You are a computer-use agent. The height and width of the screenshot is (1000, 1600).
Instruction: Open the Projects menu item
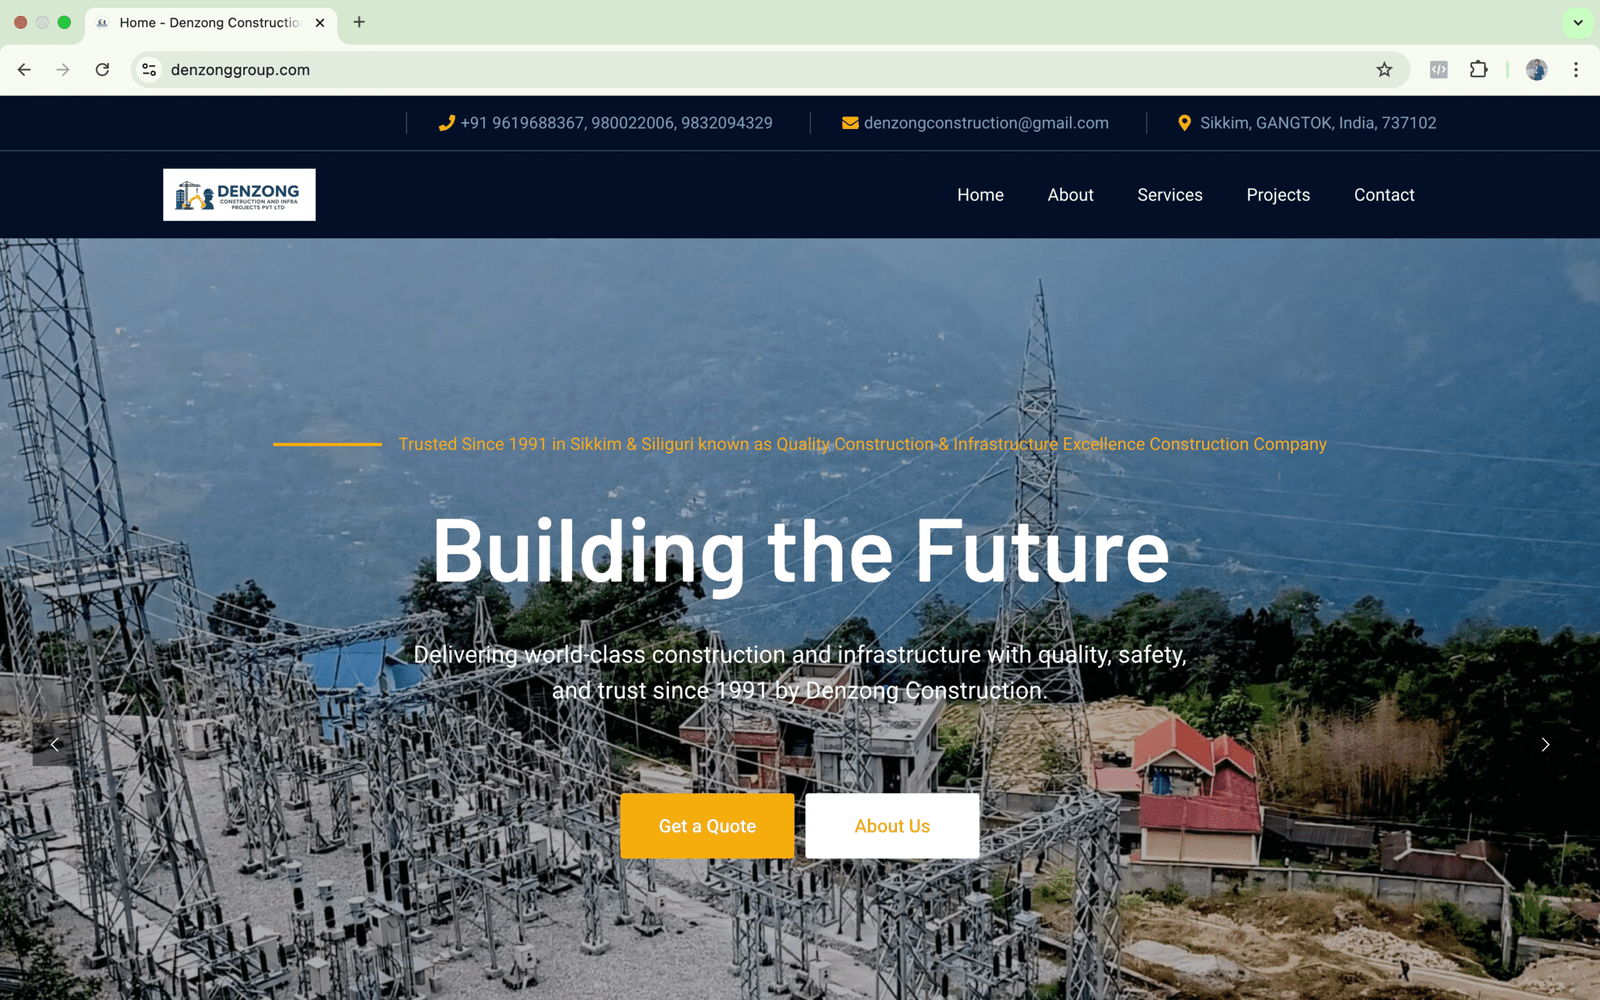[x=1278, y=195]
